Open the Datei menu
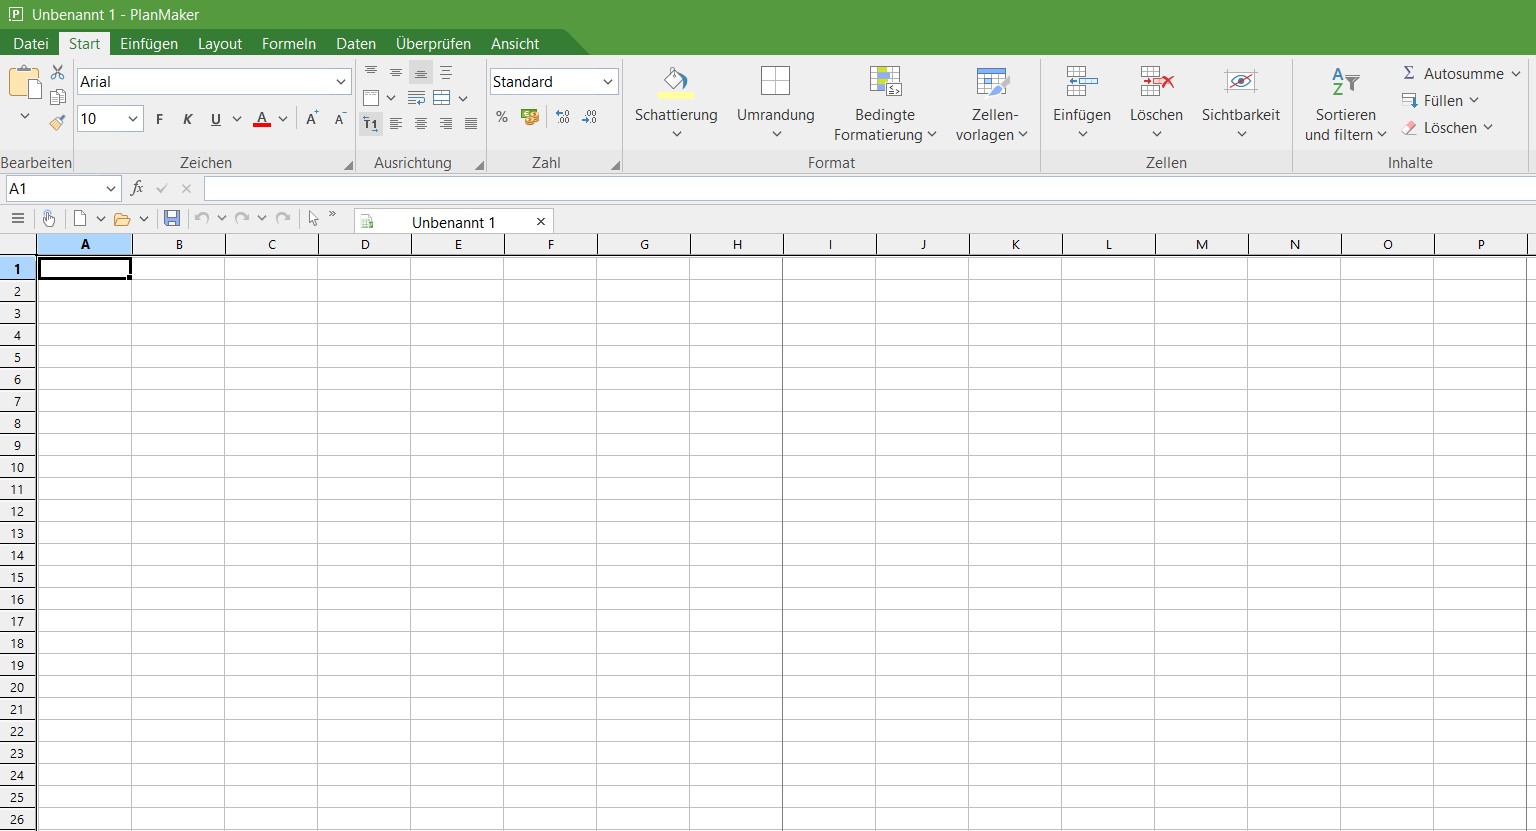 click(x=30, y=44)
